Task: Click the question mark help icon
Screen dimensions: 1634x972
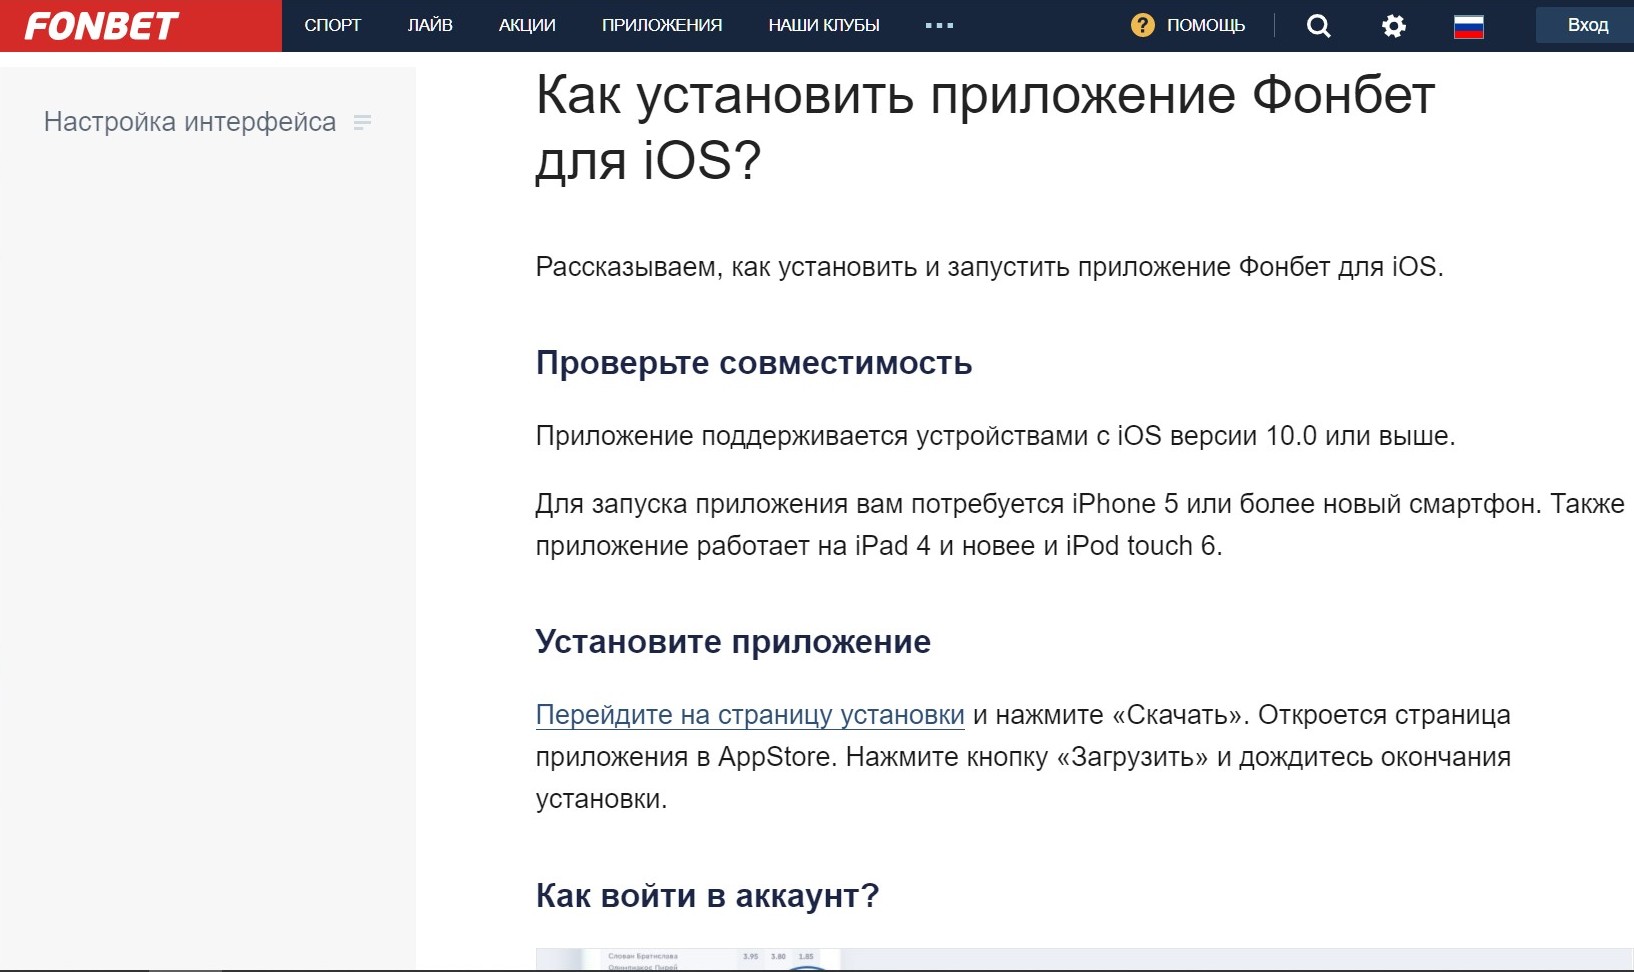Action: coord(1142,25)
